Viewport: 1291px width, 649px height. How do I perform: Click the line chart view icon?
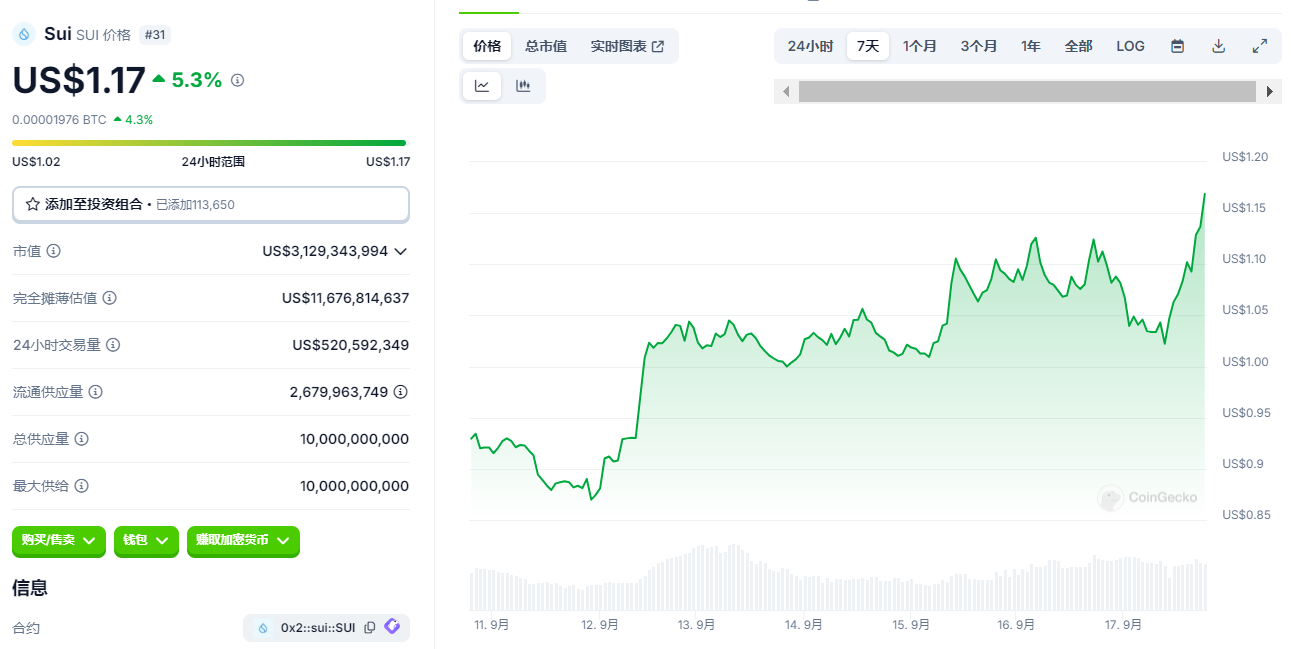[x=482, y=86]
